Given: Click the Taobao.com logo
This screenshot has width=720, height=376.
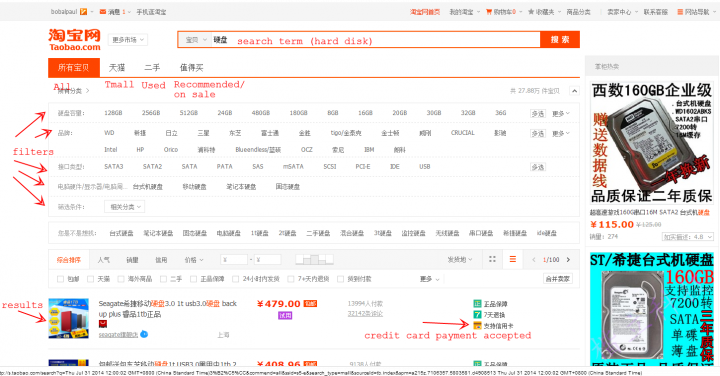Looking at the screenshot, I should [74, 39].
